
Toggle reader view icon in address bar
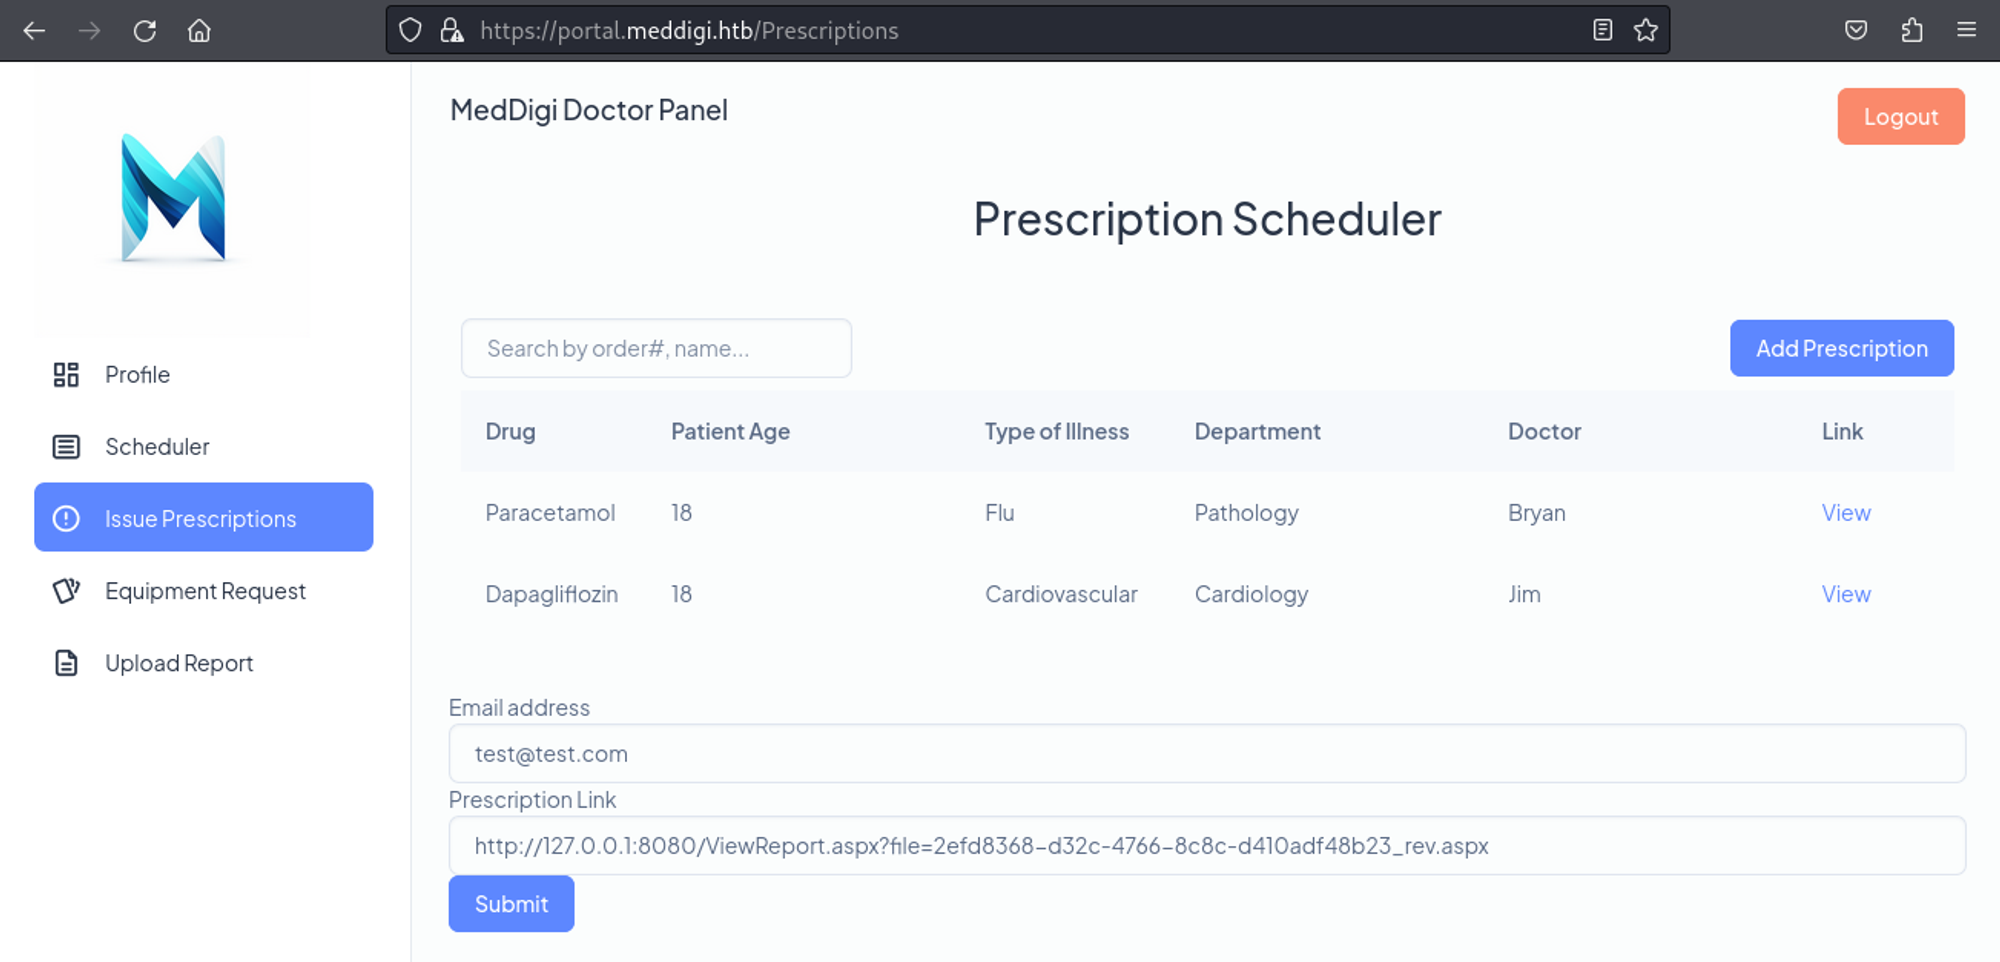(x=1602, y=31)
